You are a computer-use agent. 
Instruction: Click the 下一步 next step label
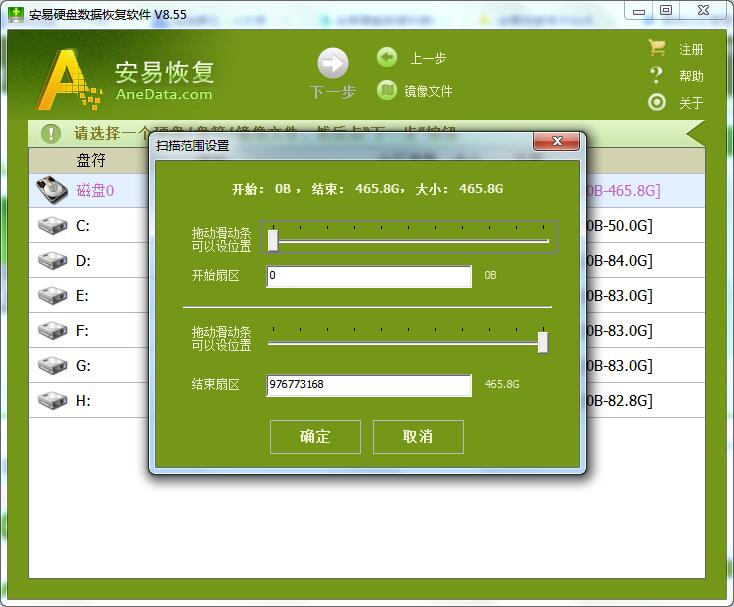[332, 92]
